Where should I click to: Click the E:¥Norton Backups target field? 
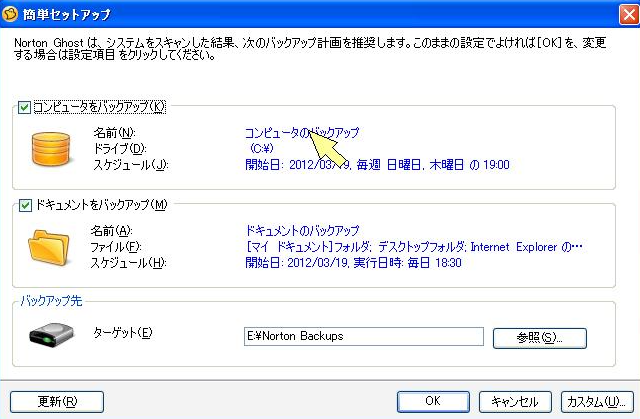coord(364,336)
